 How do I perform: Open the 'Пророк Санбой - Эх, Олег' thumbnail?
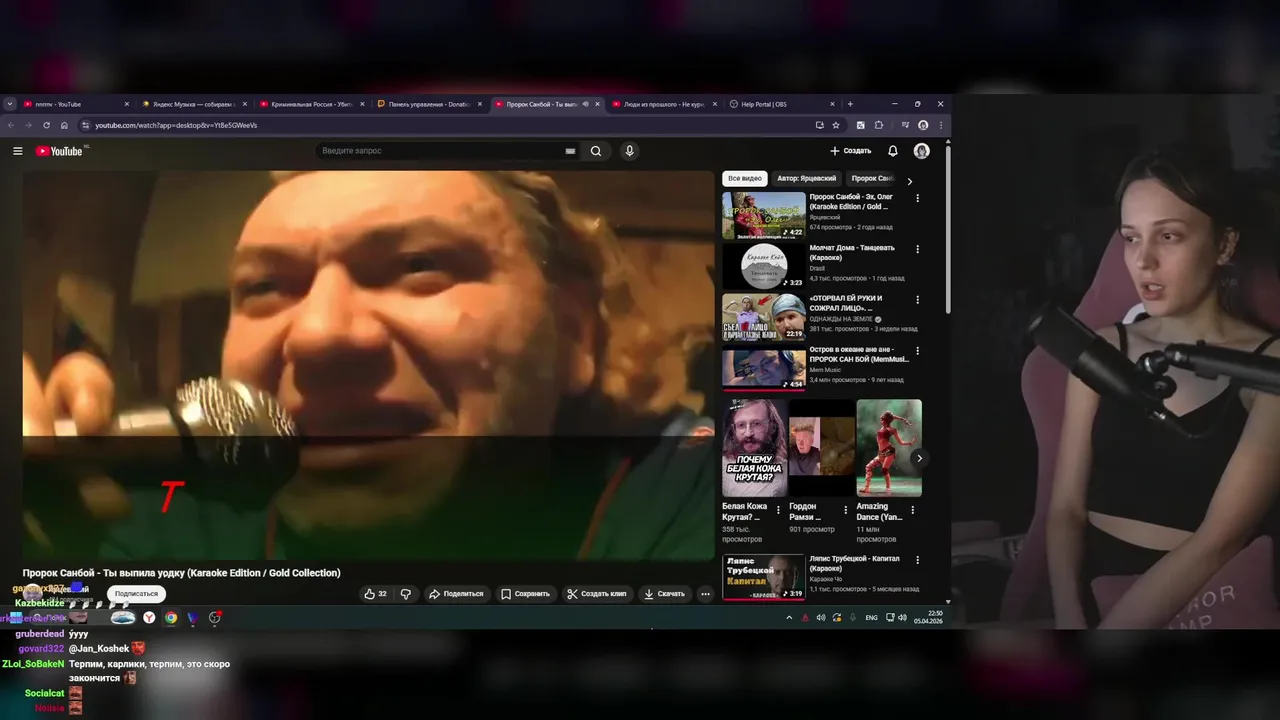point(764,215)
